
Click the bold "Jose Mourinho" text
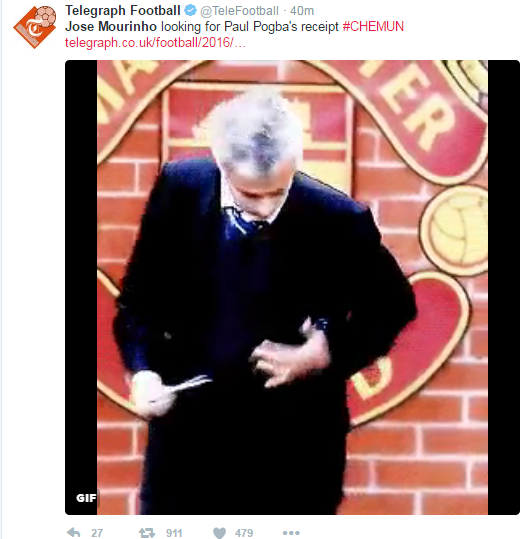pyautogui.click(x=111, y=26)
